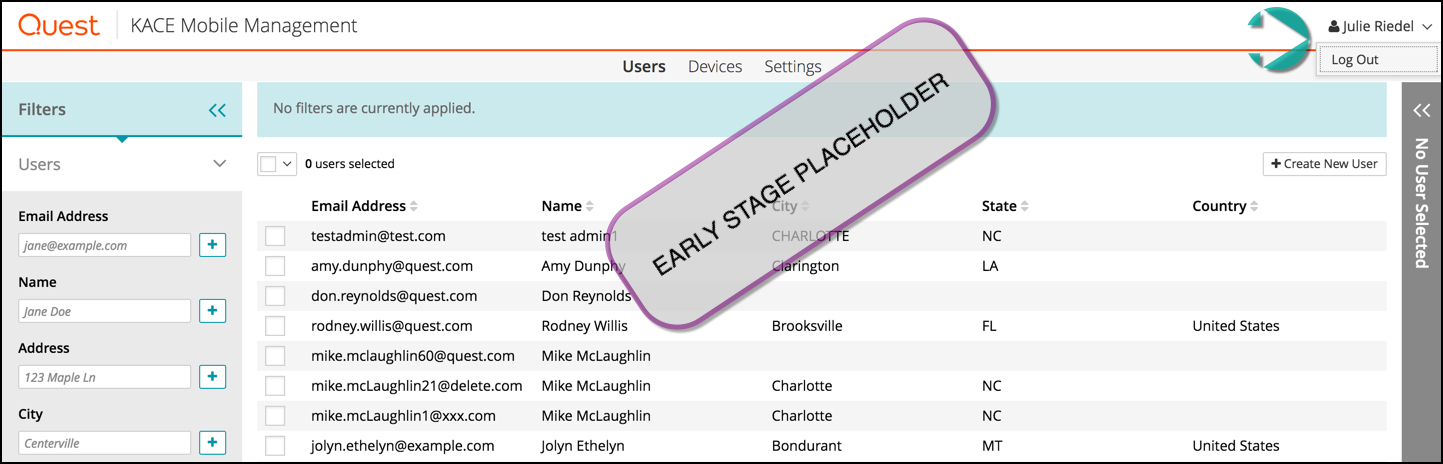Tick the jolyn.ethelyn@example.com row checkbox
Image resolution: width=1443 pixels, height=464 pixels.
point(275,446)
